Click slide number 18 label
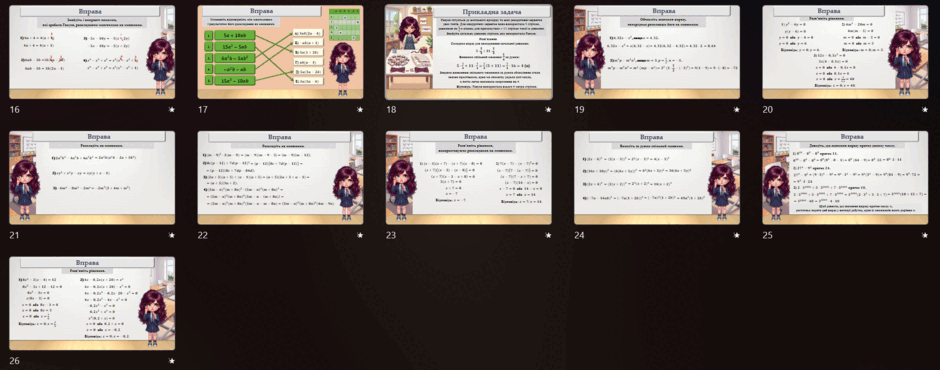This screenshot has height=370, width=940. click(x=391, y=110)
